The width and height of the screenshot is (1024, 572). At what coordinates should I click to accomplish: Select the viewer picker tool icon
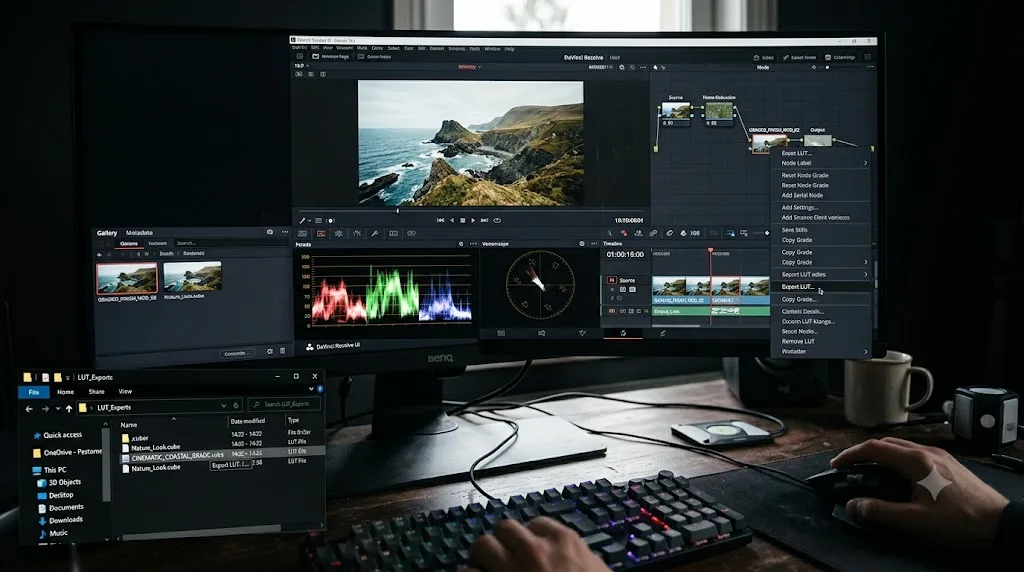pyautogui.click(x=302, y=221)
